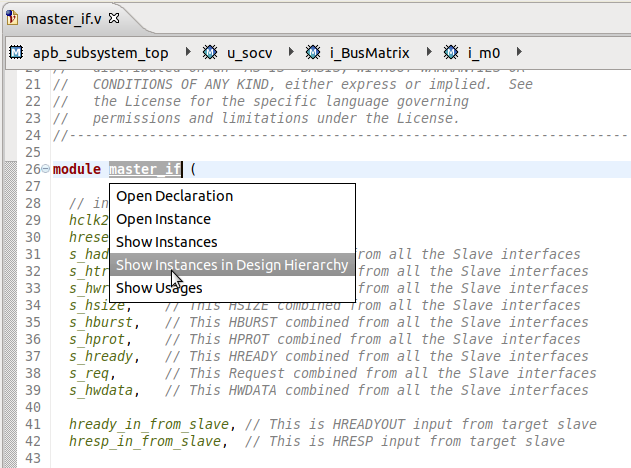Click line number 43 in gutter
Screen dimensions: 631x468
point(33,458)
